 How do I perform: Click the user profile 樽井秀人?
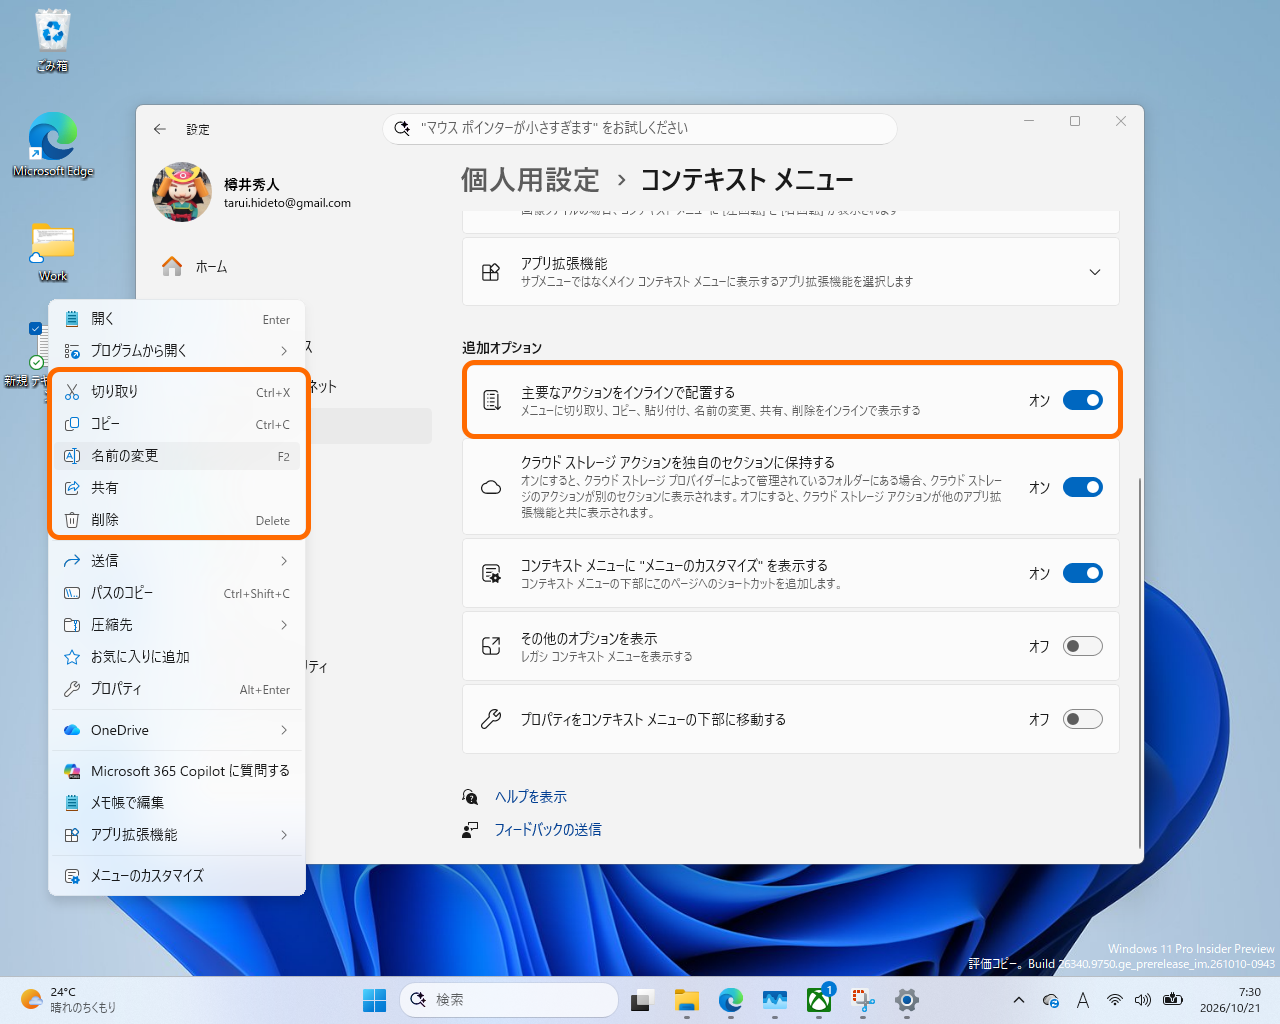coord(253,192)
